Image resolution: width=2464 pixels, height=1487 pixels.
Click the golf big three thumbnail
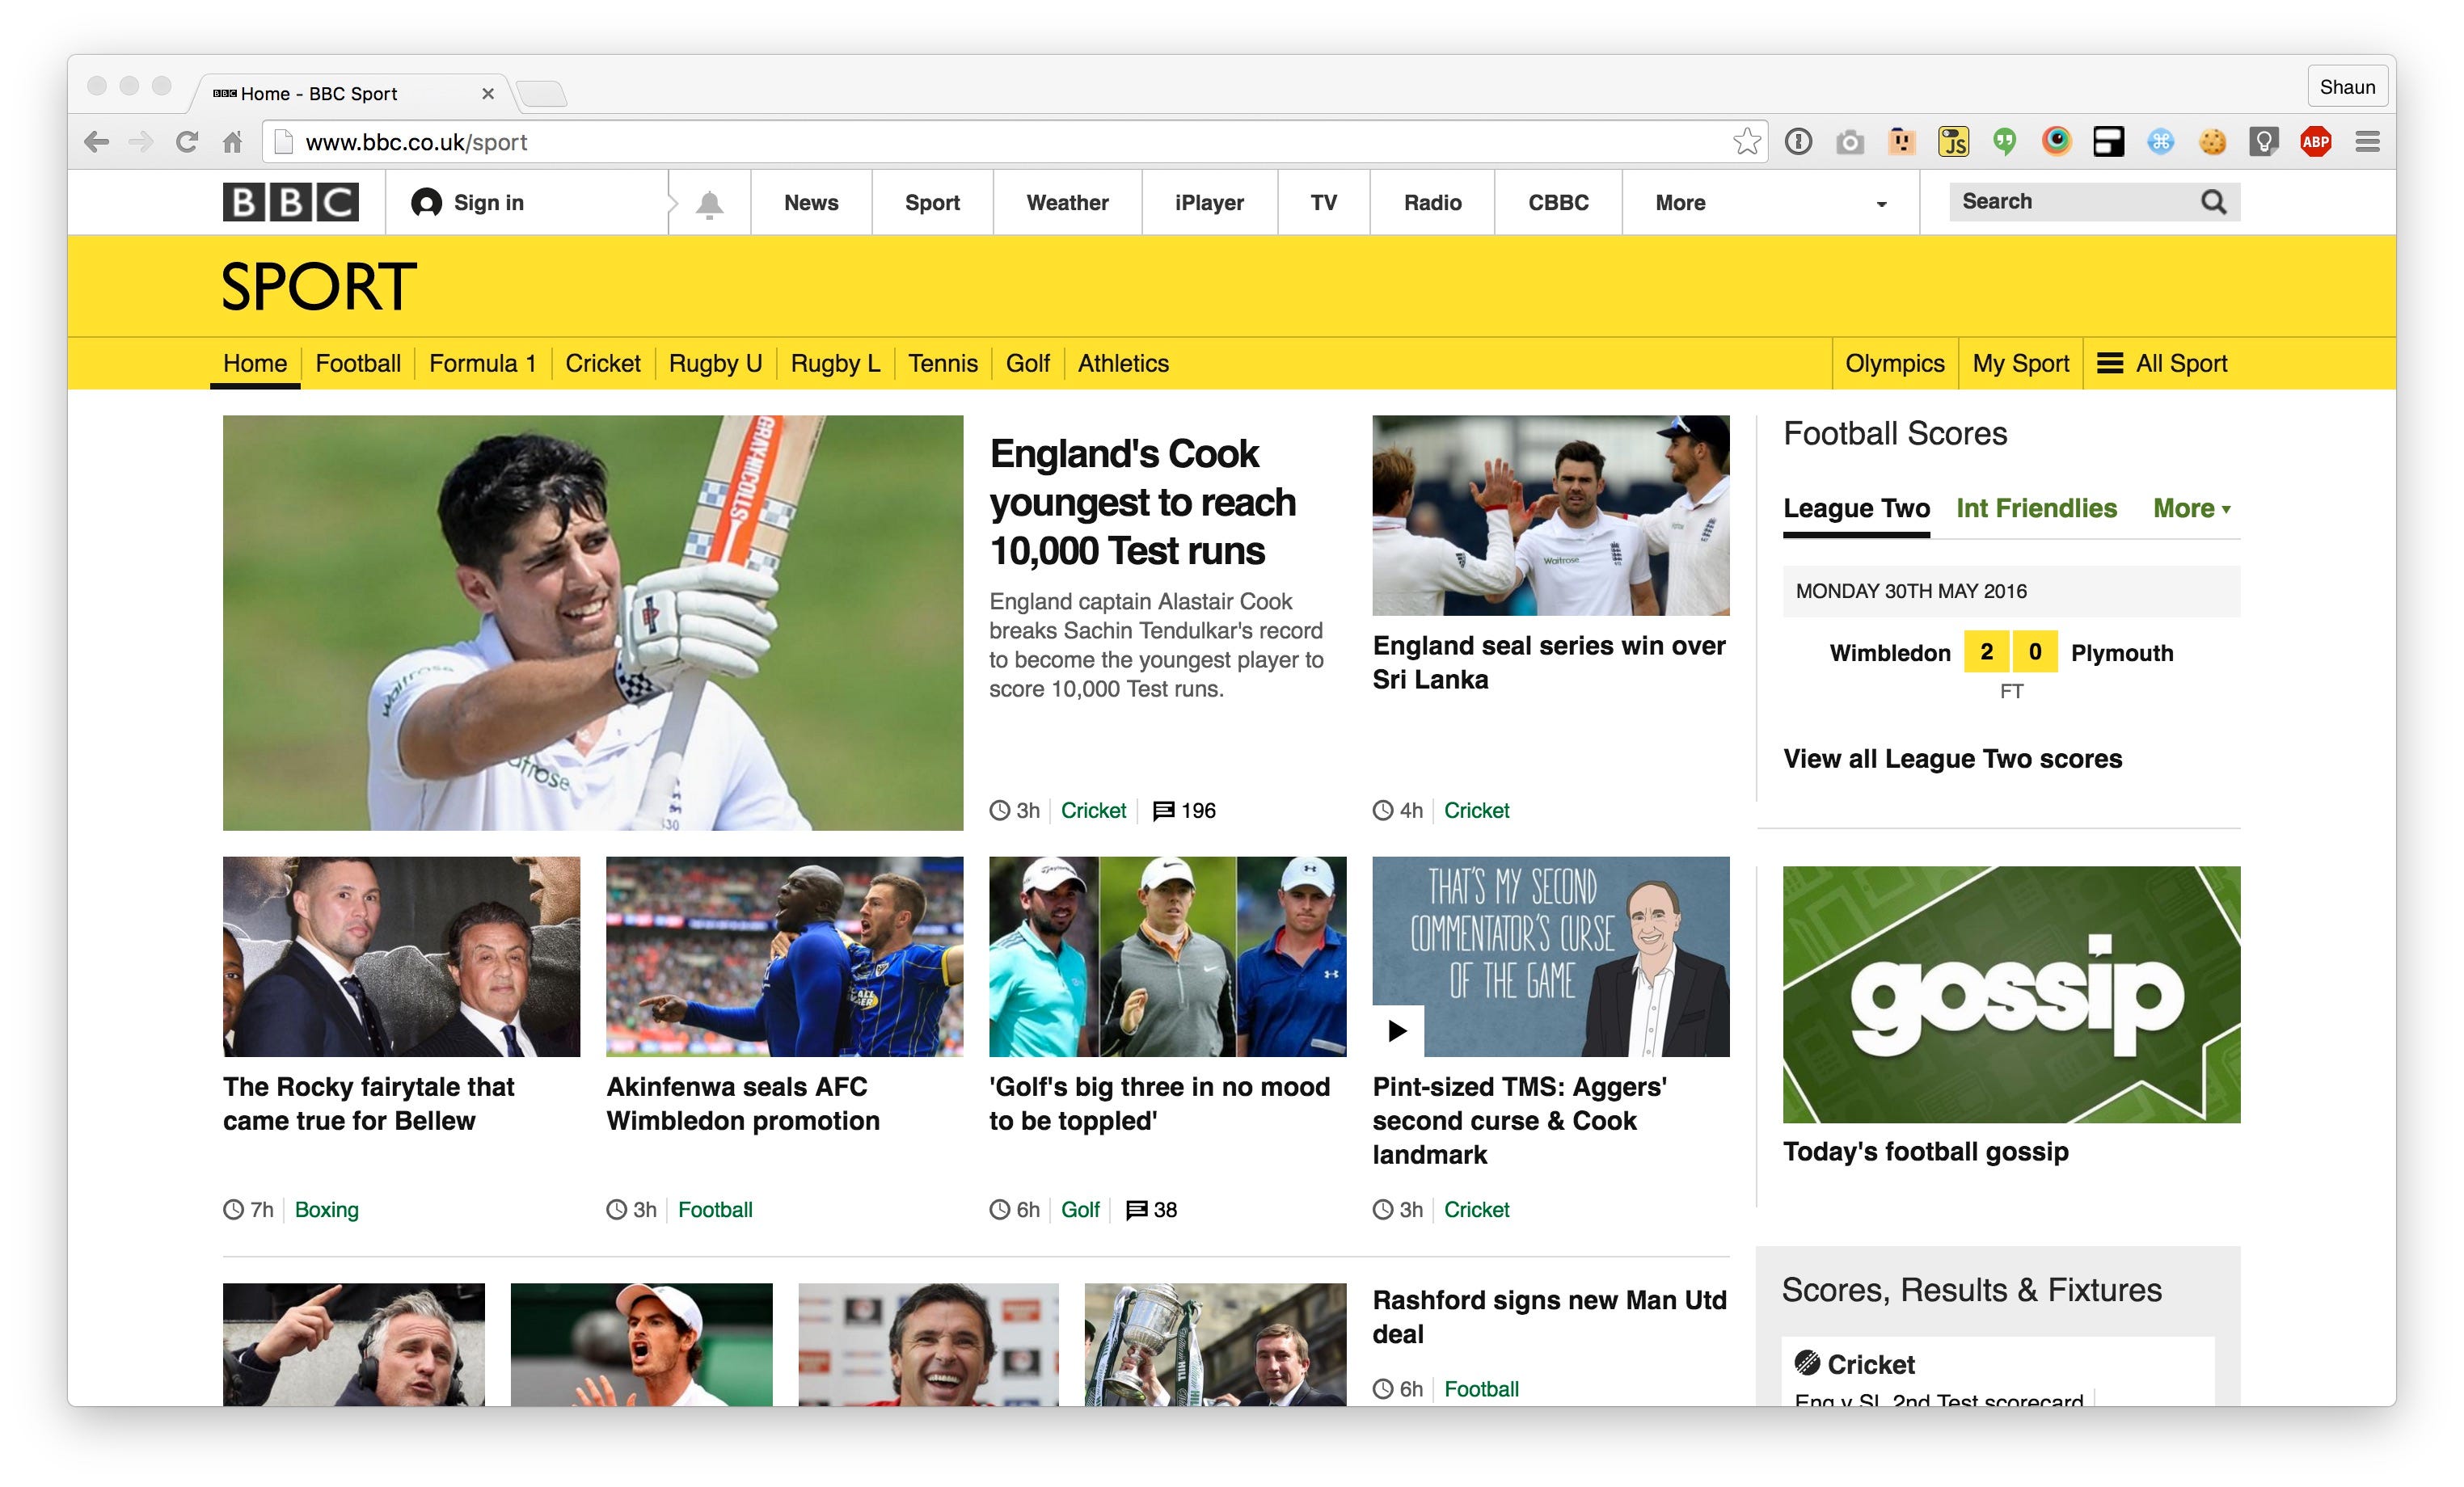[x=1167, y=957]
